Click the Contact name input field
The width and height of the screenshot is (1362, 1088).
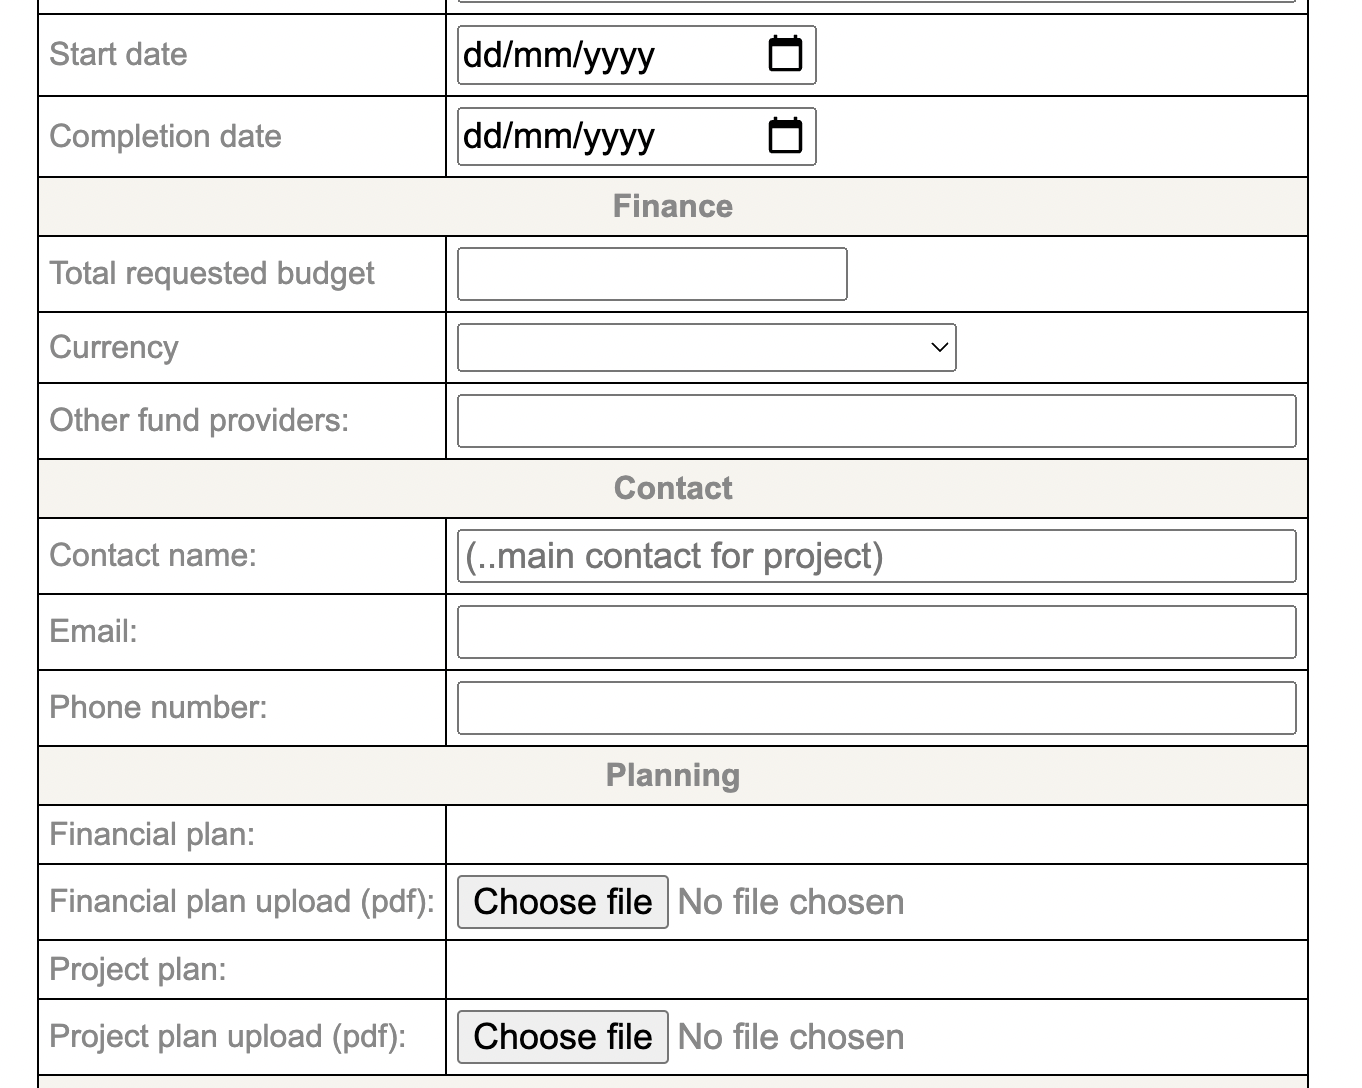pyautogui.click(x=876, y=556)
